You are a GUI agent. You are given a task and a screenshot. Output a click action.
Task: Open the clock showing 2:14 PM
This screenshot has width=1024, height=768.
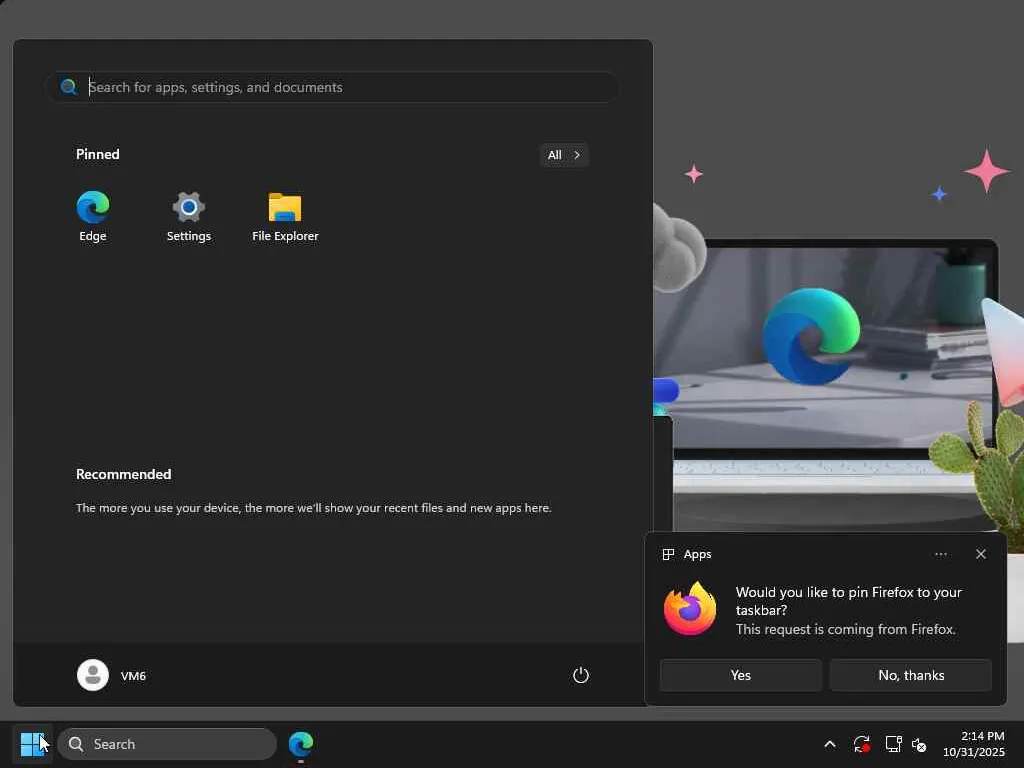coord(974,744)
